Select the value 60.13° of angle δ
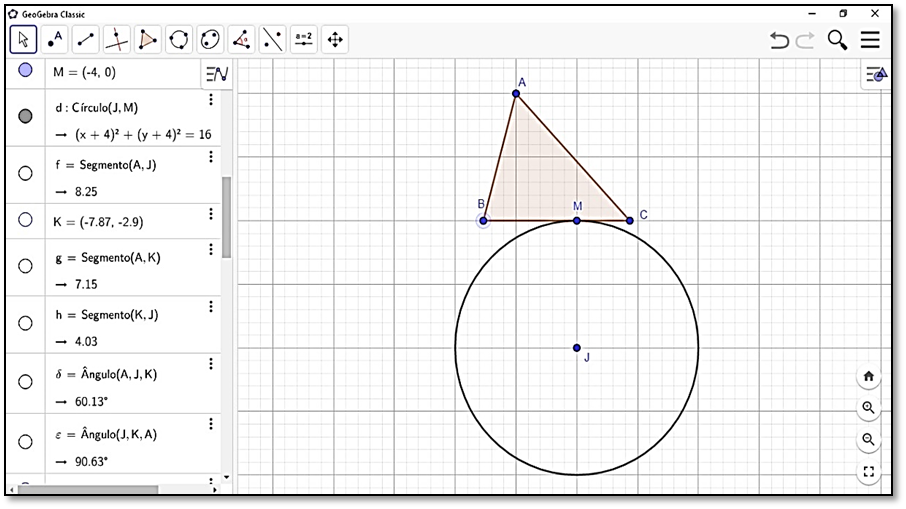Screen dimensions: 906x509 (91, 402)
